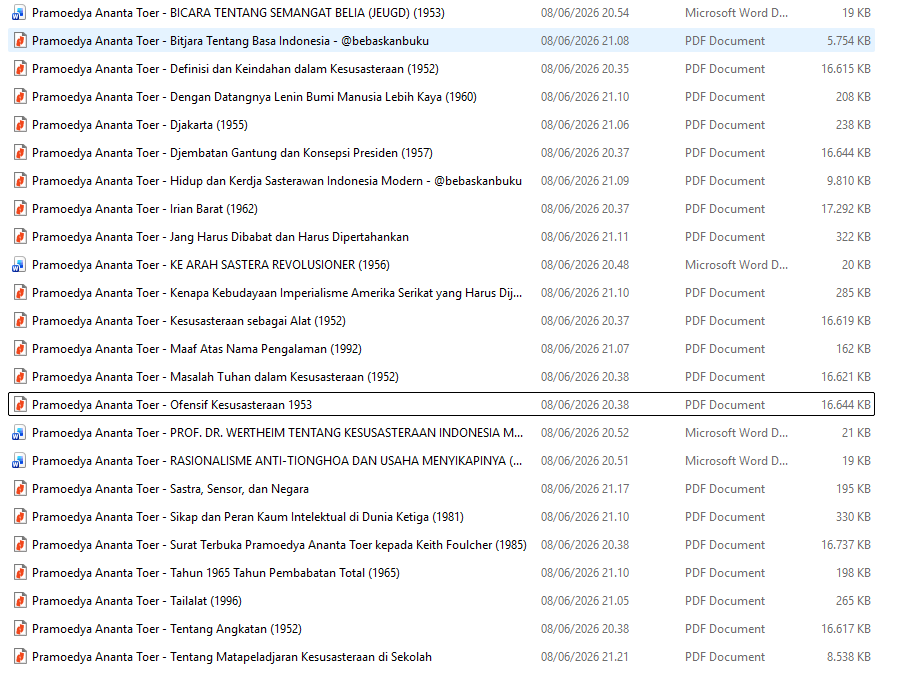
Task: Select file name Jang Harus Dibabat dan Harus Dipertahankan
Action: [220, 237]
